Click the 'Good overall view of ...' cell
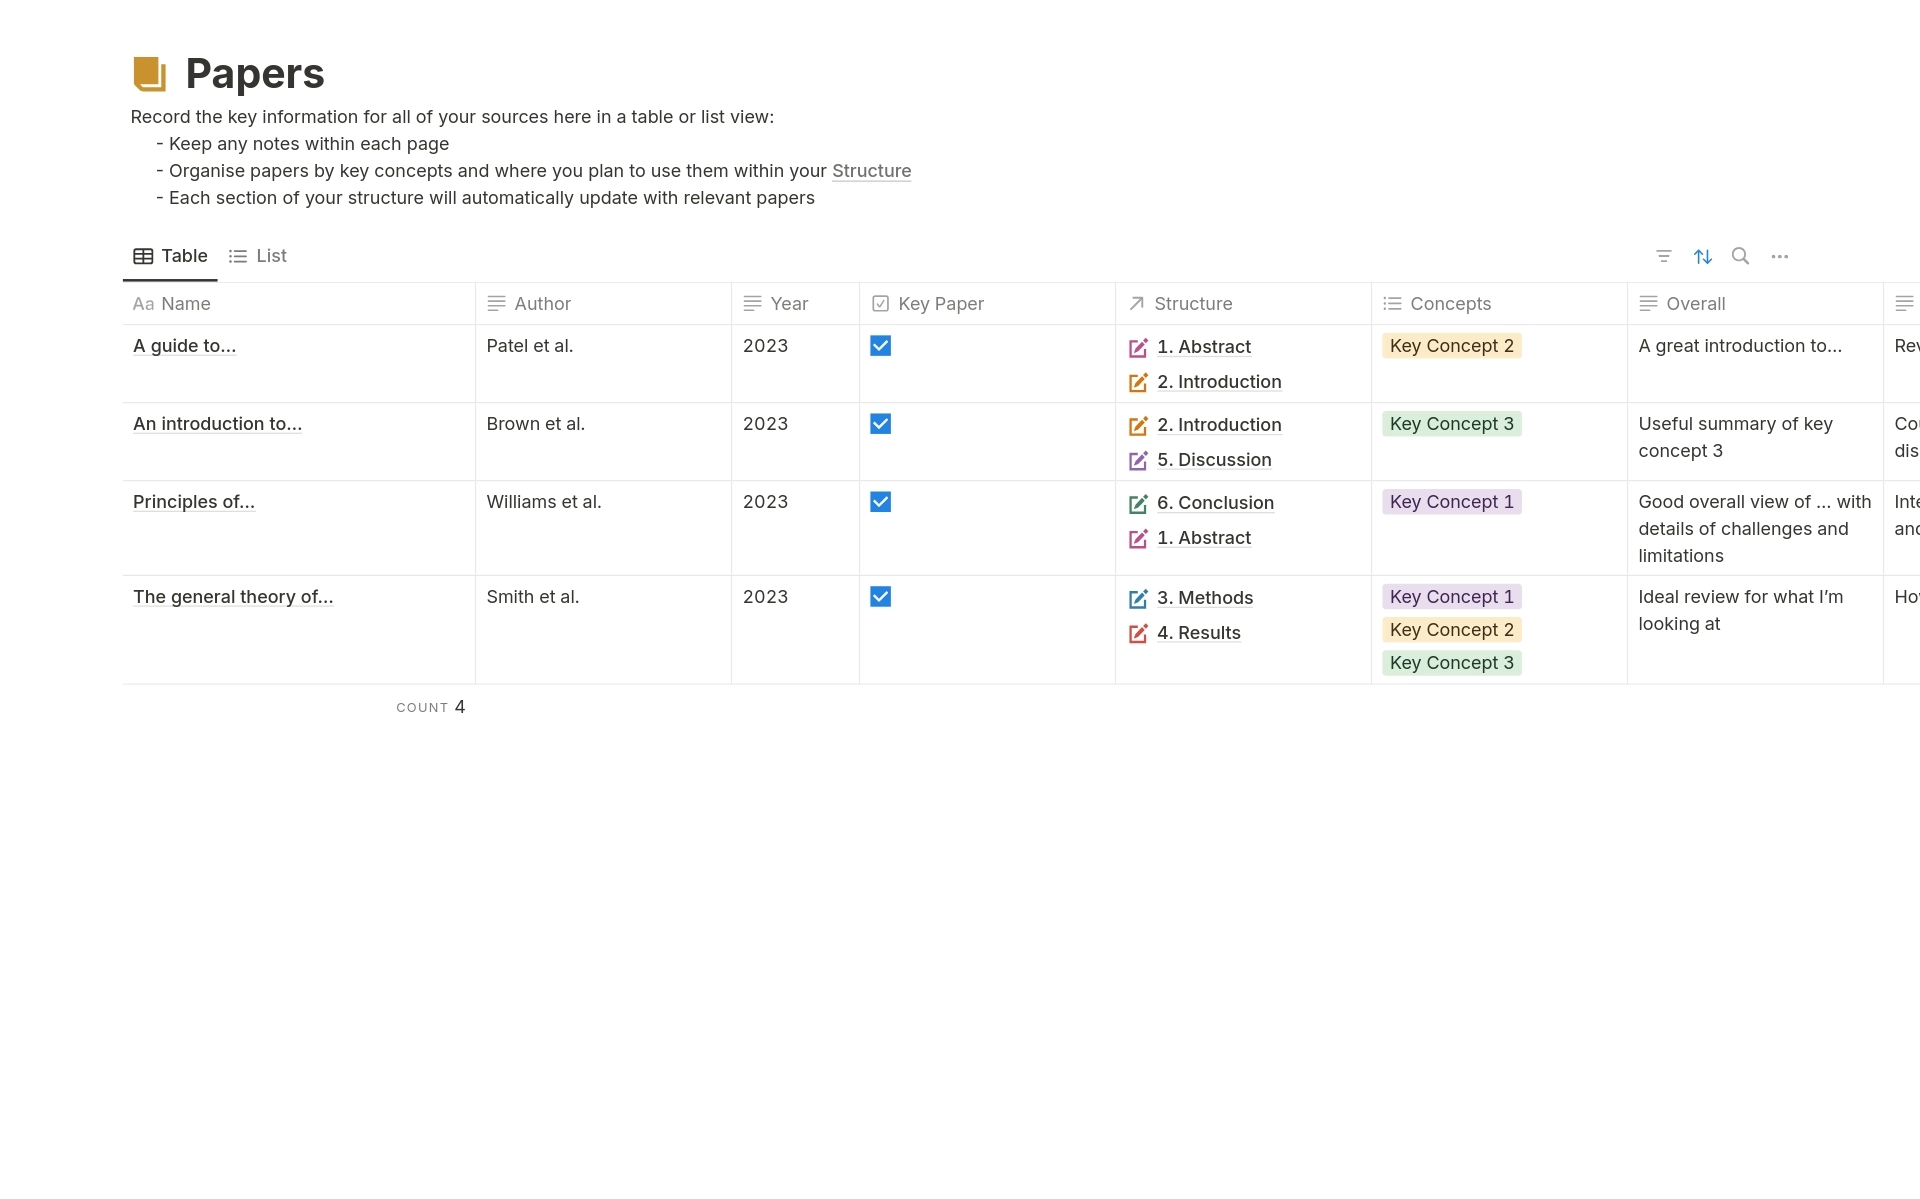This screenshot has width=1920, height=1199. coord(1755,528)
